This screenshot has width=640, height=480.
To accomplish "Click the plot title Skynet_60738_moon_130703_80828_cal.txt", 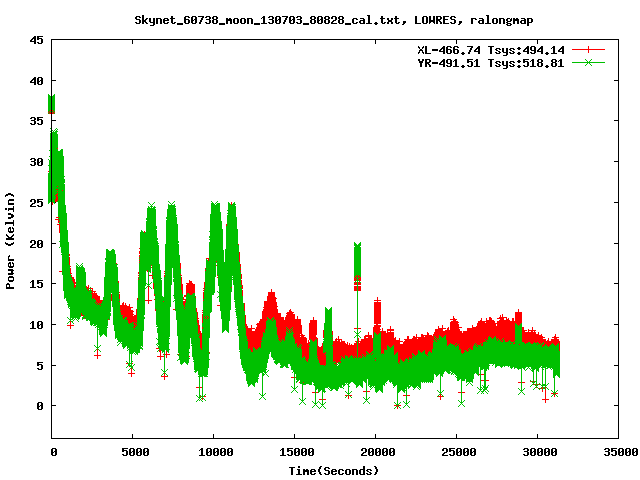I will (x=267, y=20).
